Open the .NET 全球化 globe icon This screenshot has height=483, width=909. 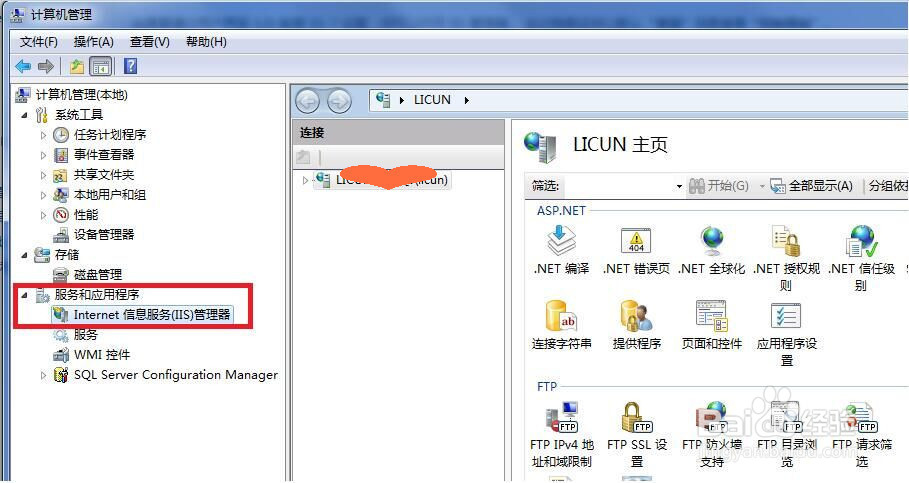pos(711,241)
